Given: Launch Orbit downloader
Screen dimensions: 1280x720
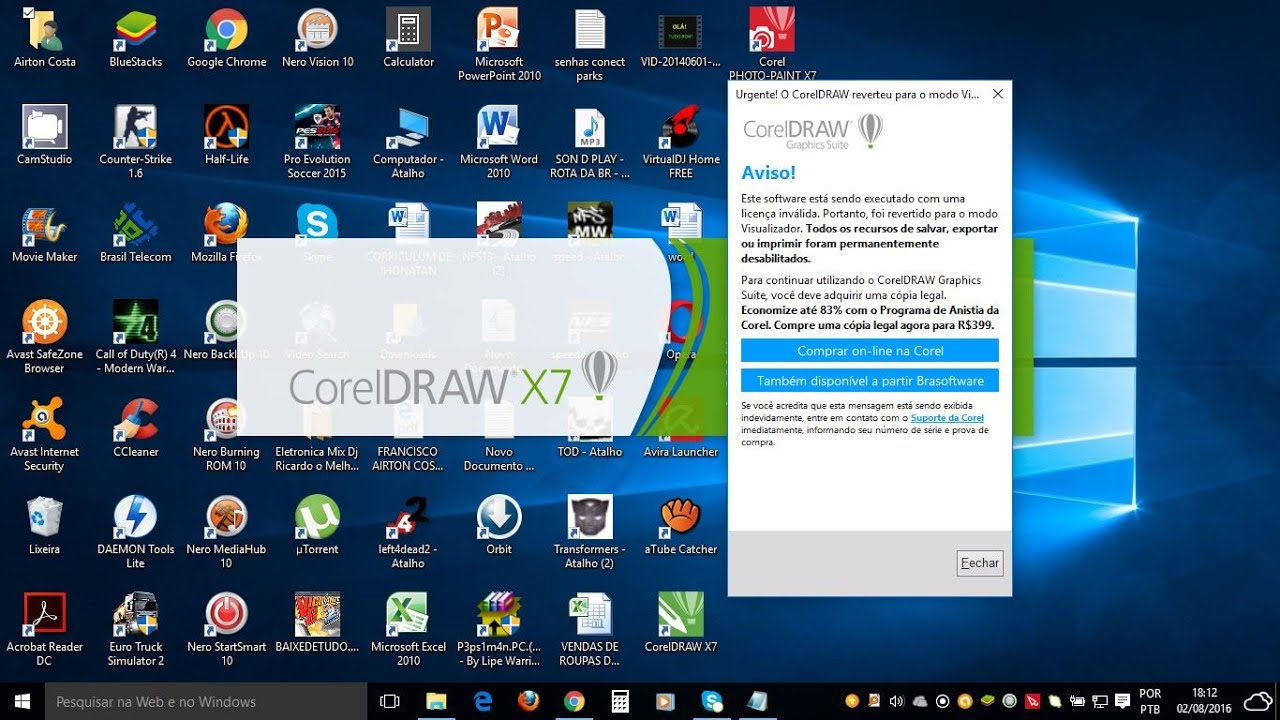Looking at the screenshot, I should tap(499, 525).
